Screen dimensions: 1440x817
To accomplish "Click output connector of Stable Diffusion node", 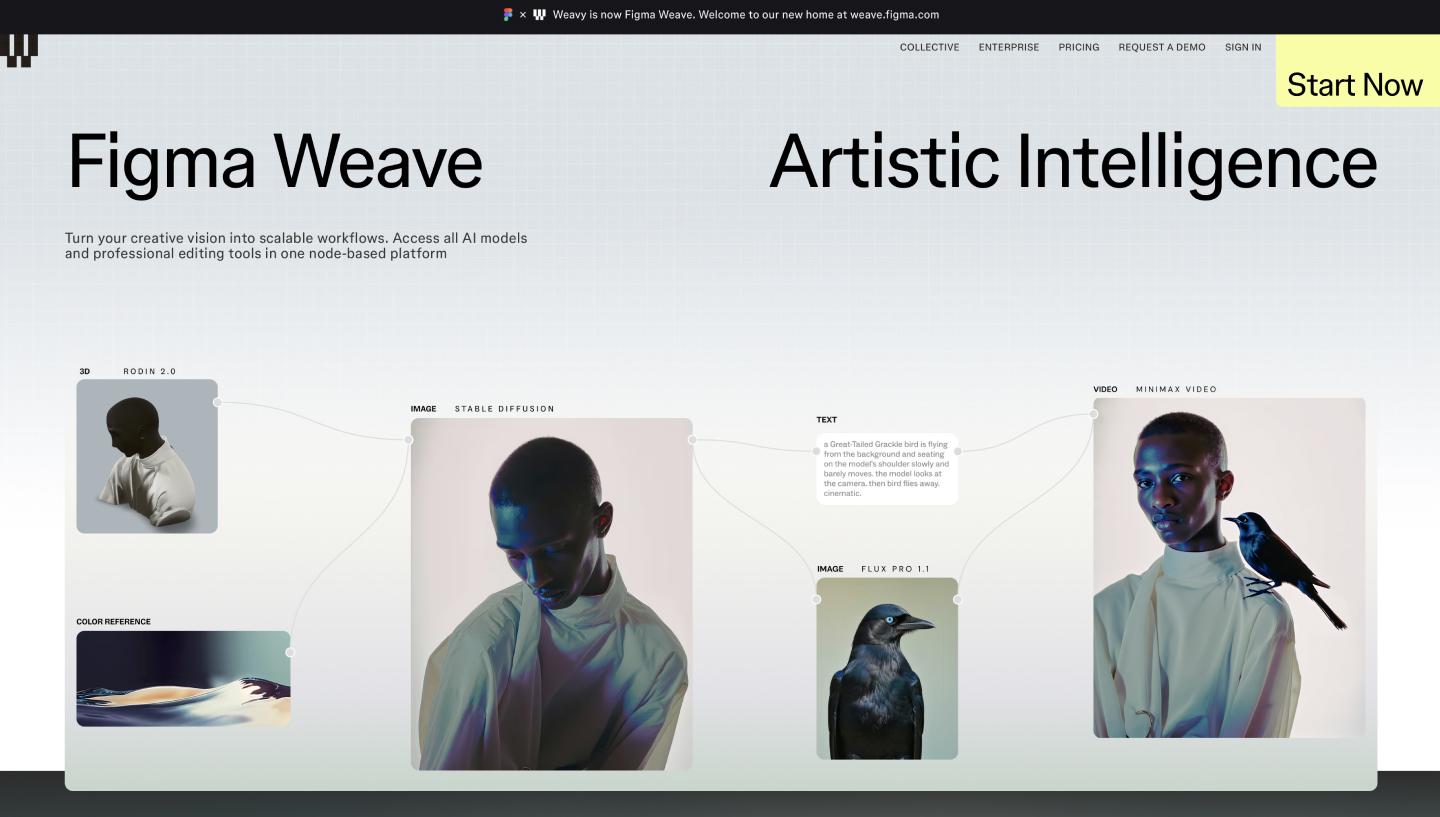I will point(692,439).
